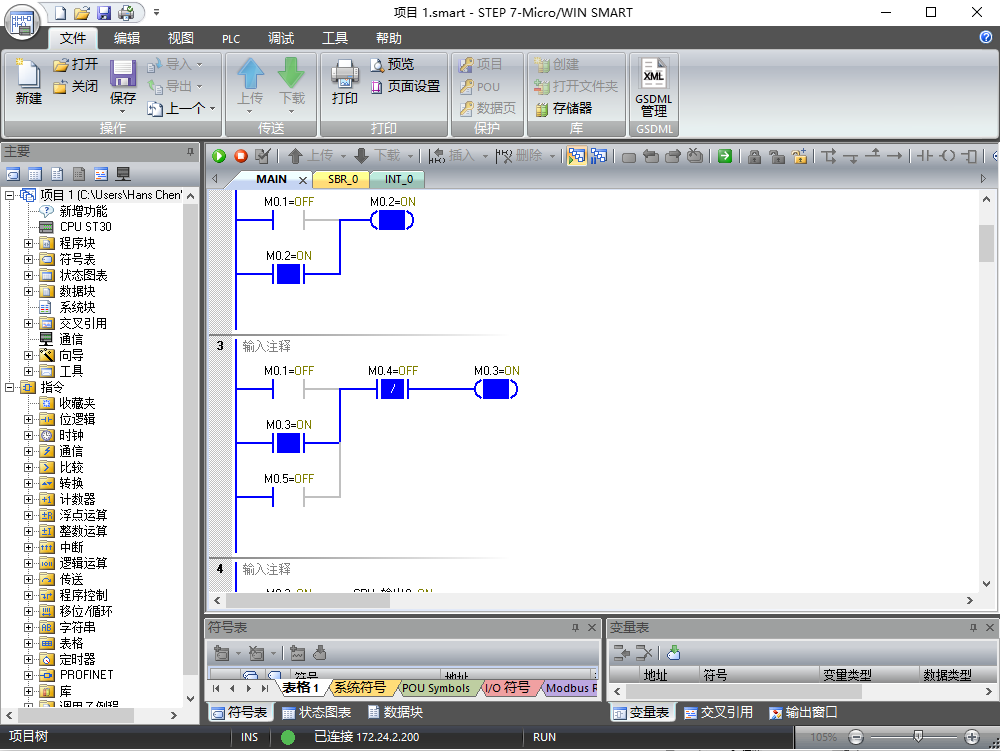Select the SBR_0 editor tab
1001x751 pixels.
[x=343, y=179]
